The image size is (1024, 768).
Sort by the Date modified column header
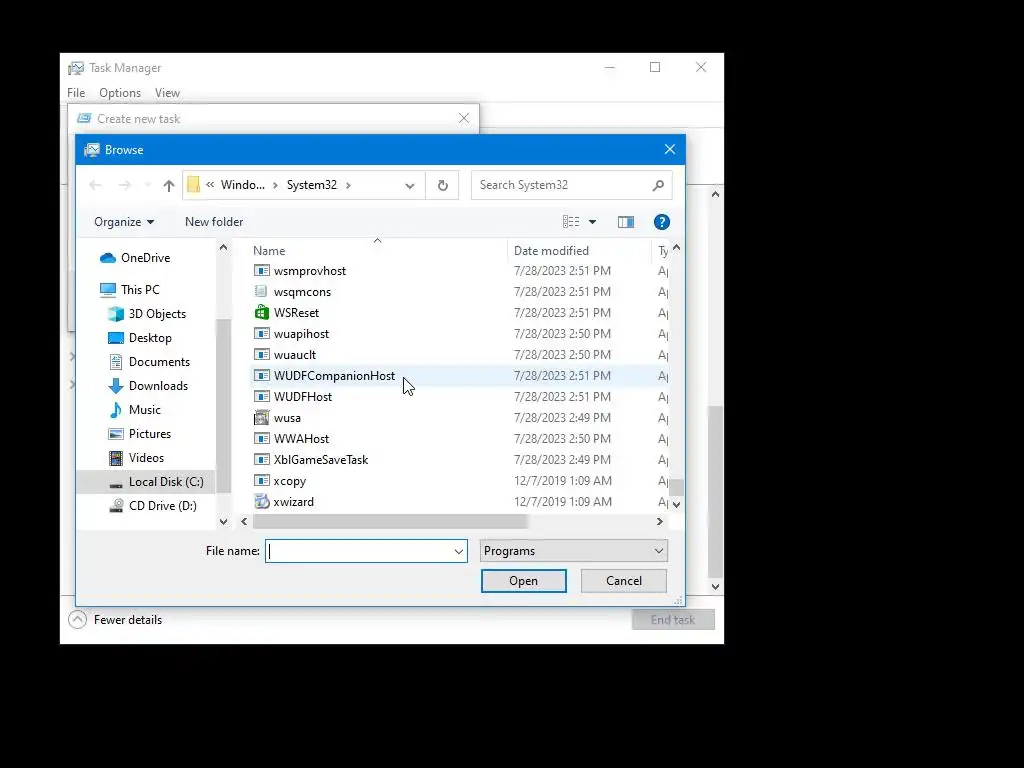[551, 251]
